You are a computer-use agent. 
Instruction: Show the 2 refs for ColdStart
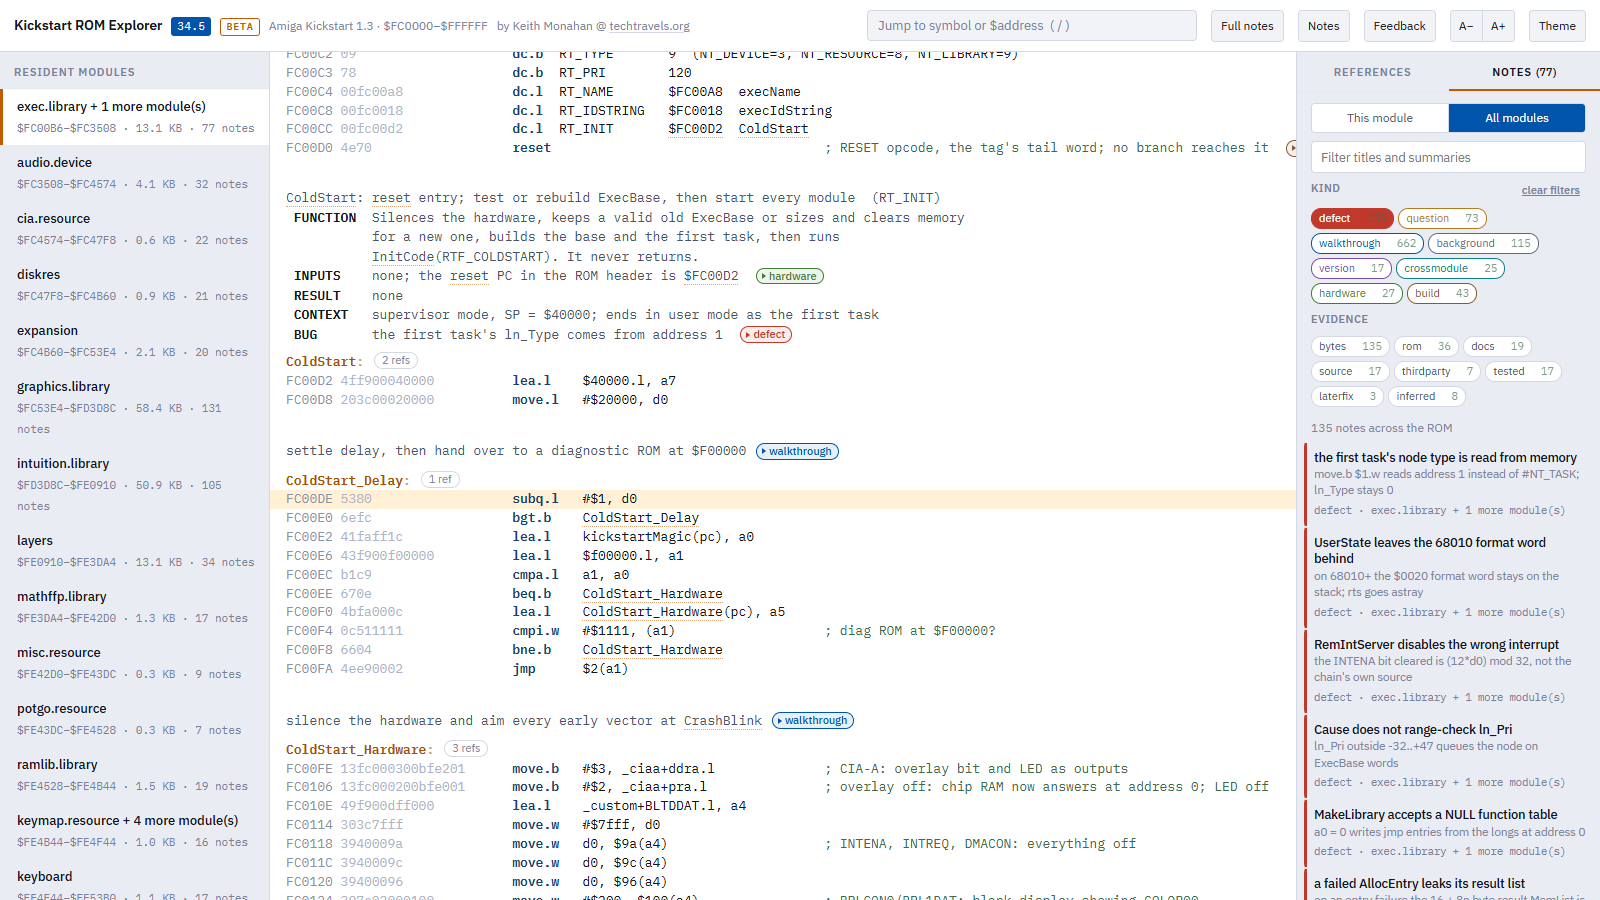pos(396,360)
